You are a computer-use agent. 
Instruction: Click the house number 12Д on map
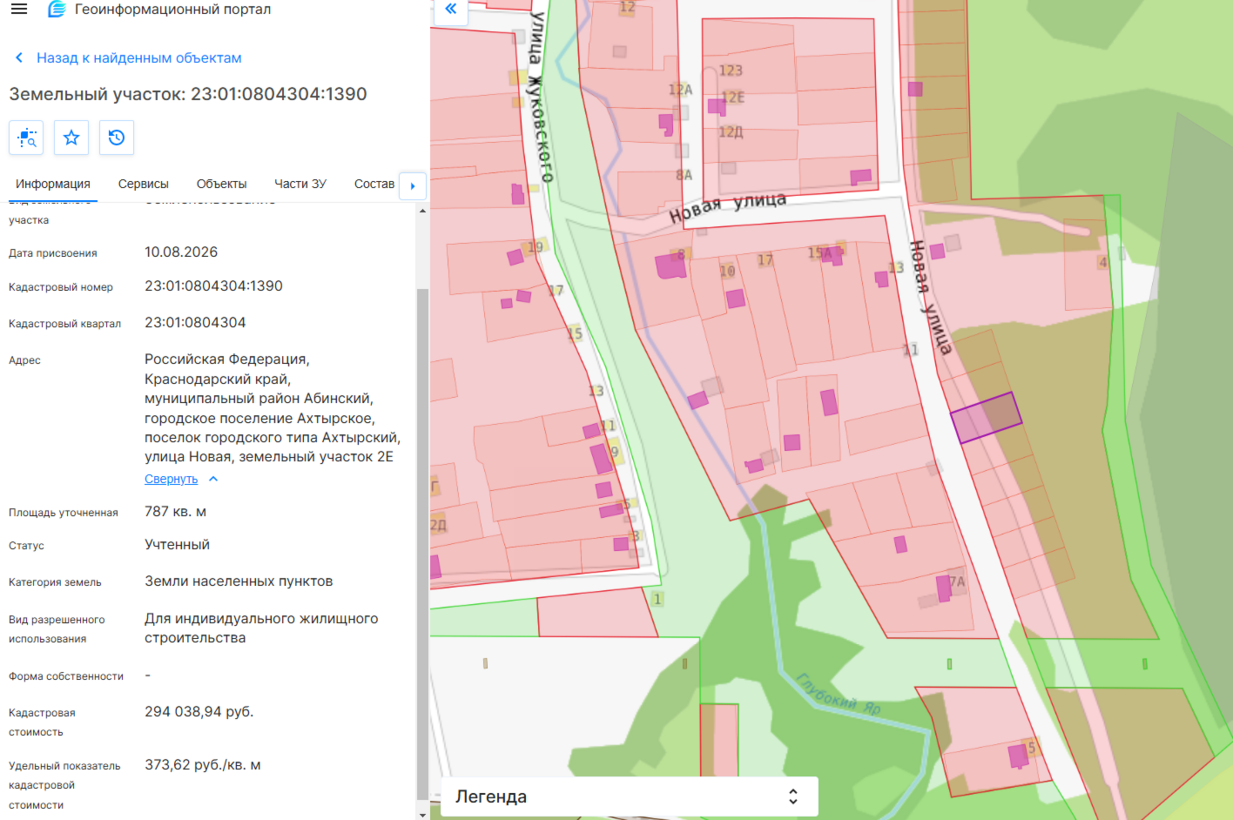click(731, 132)
